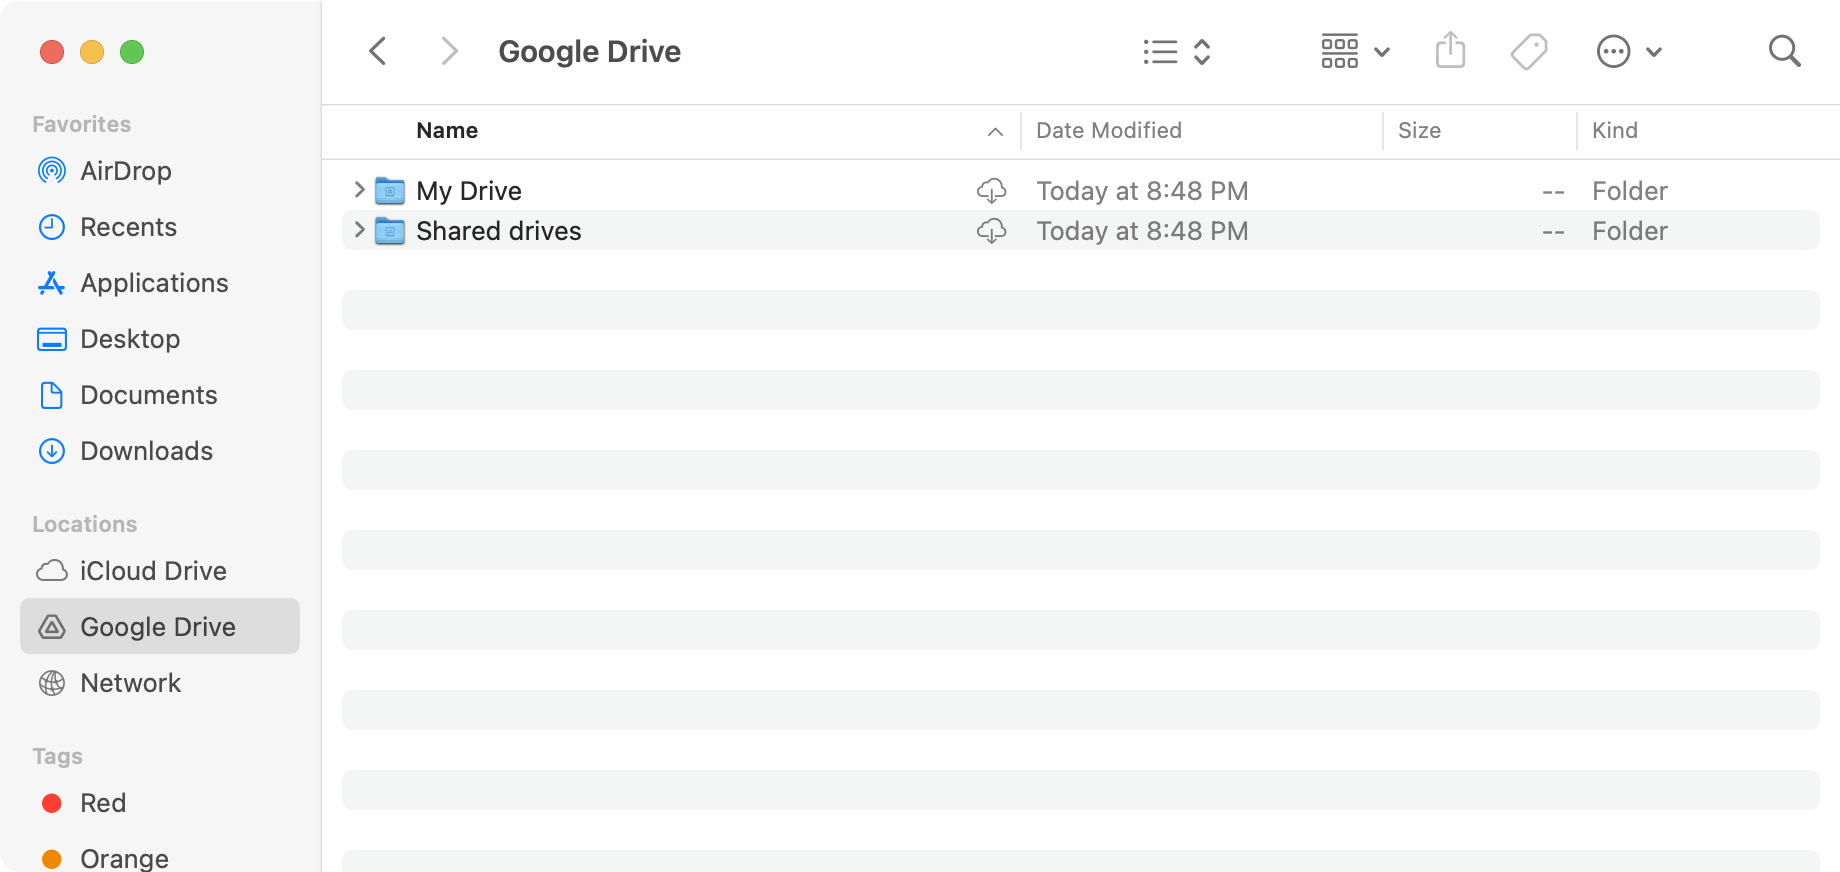
Task: Select iCloud Drive in Locations
Action: click(x=153, y=571)
